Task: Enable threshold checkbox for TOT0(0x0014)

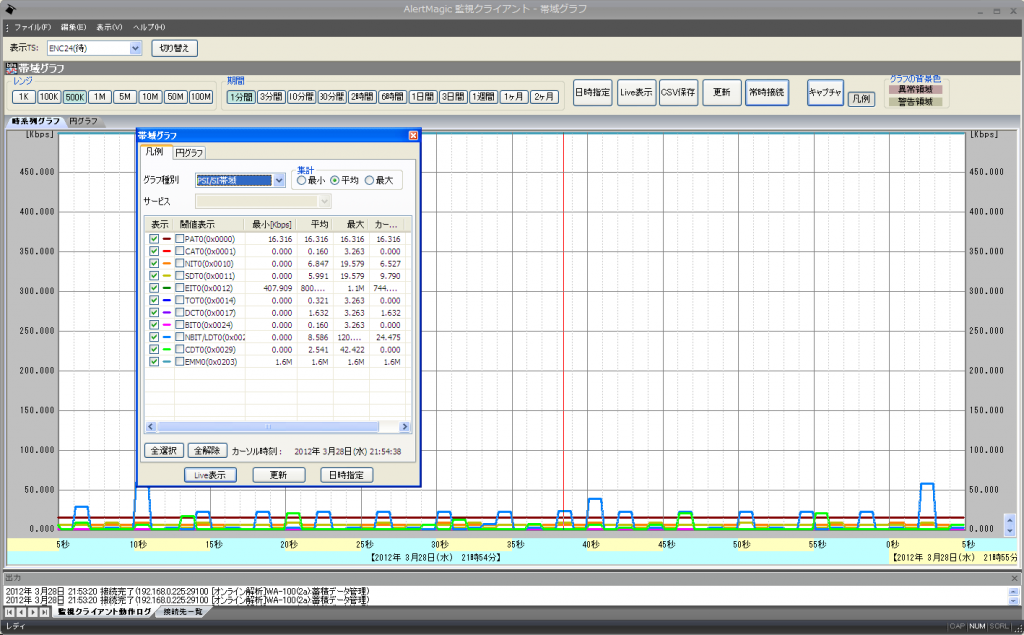Action: point(180,301)
